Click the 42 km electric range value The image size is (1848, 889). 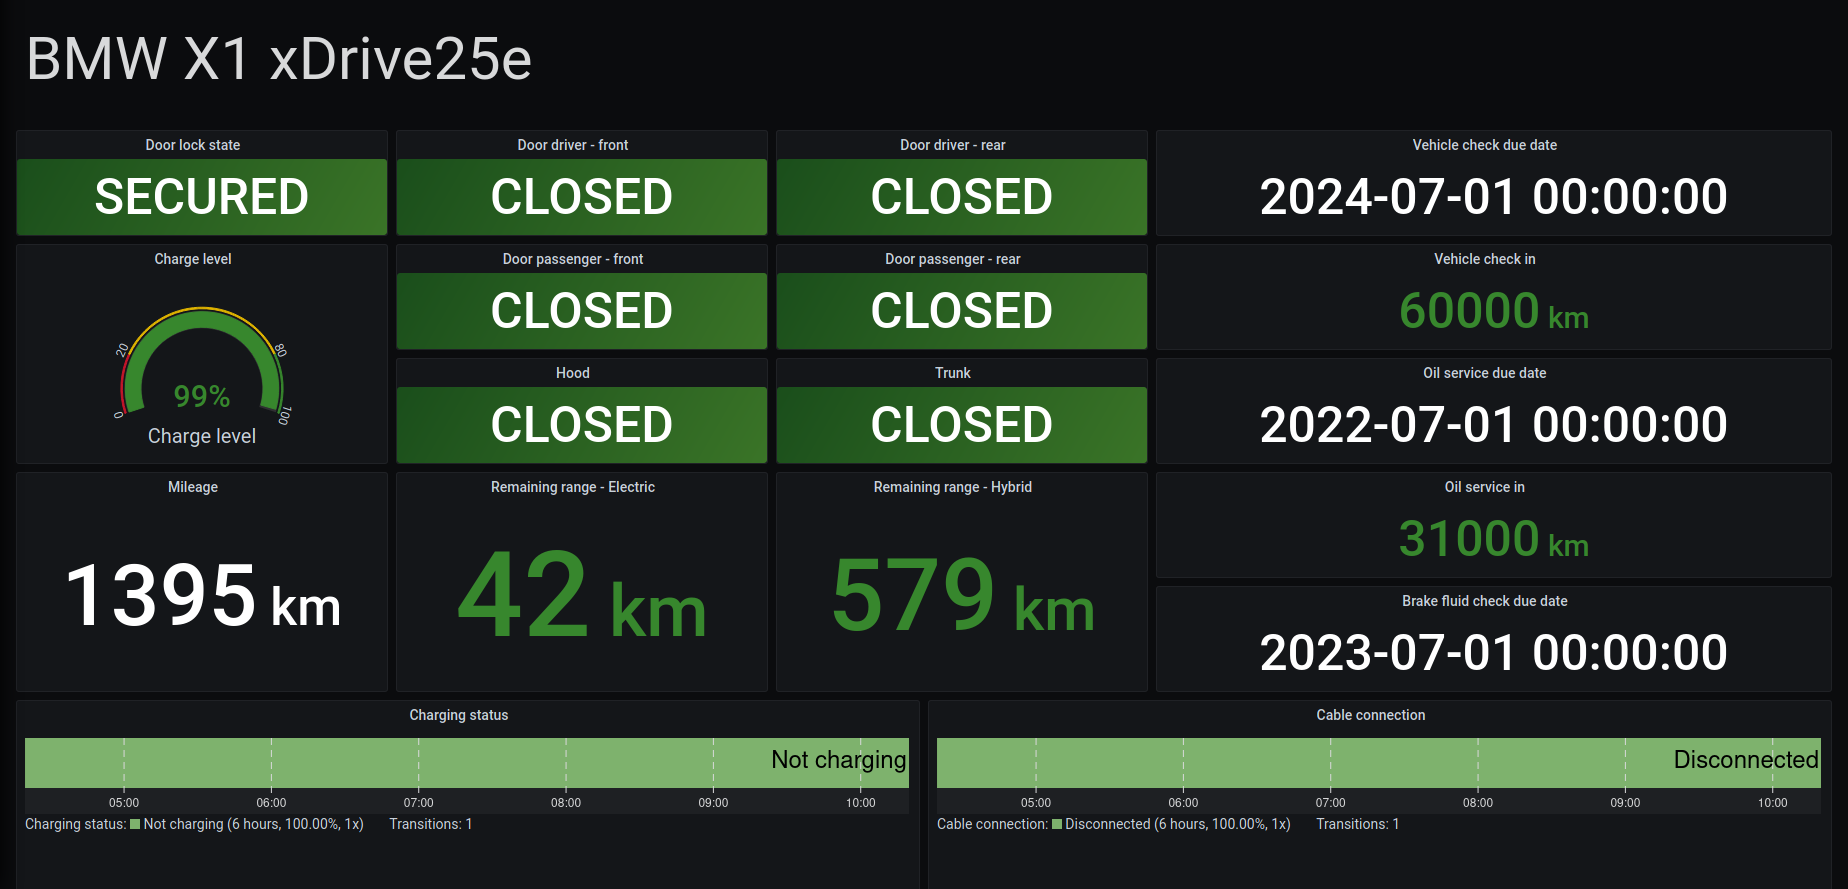582,596
